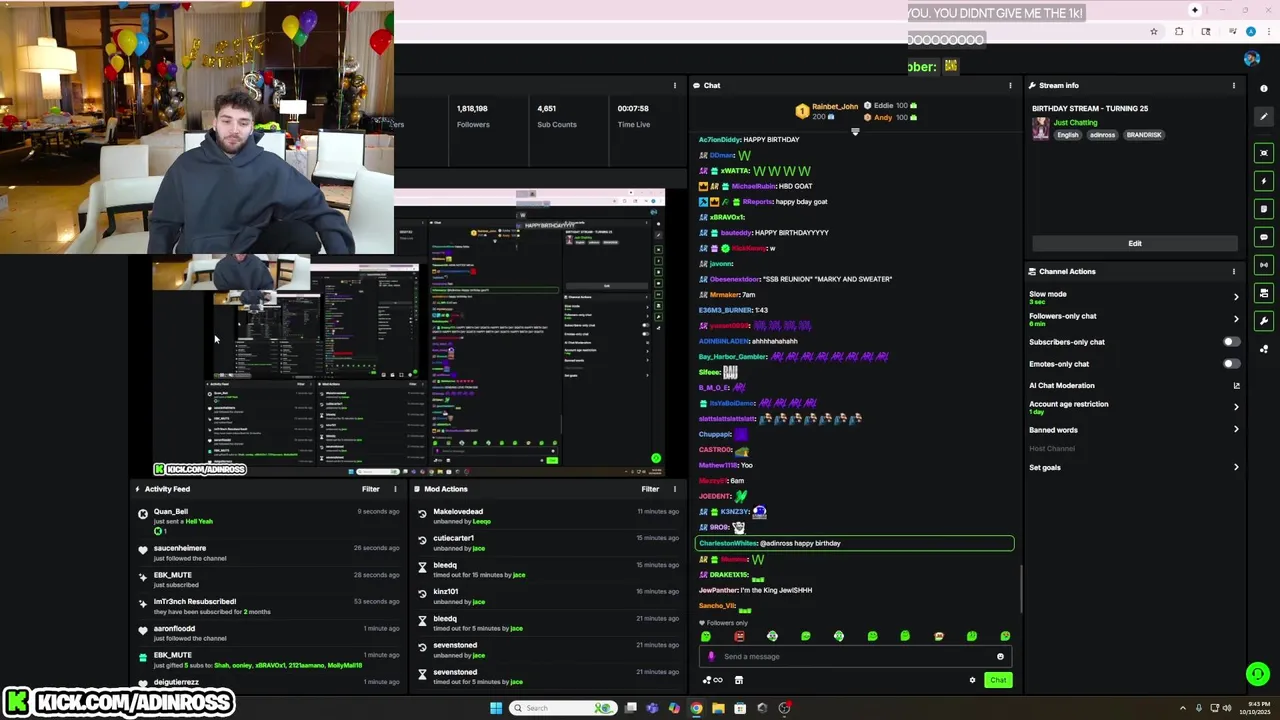This screenshot has width=1280, height=720.
Task: Select the Just Chatting category link
Action: [x=1075, y=123]
